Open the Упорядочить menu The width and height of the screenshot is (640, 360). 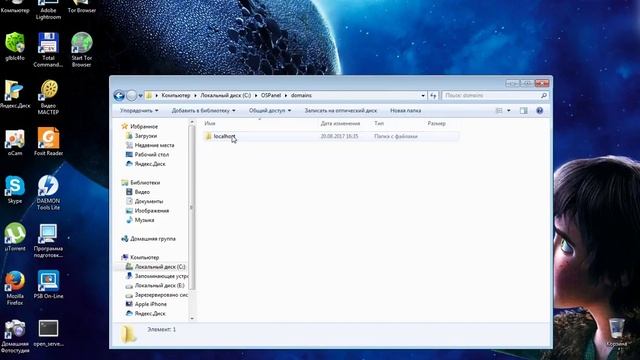[x=139, y=111]
